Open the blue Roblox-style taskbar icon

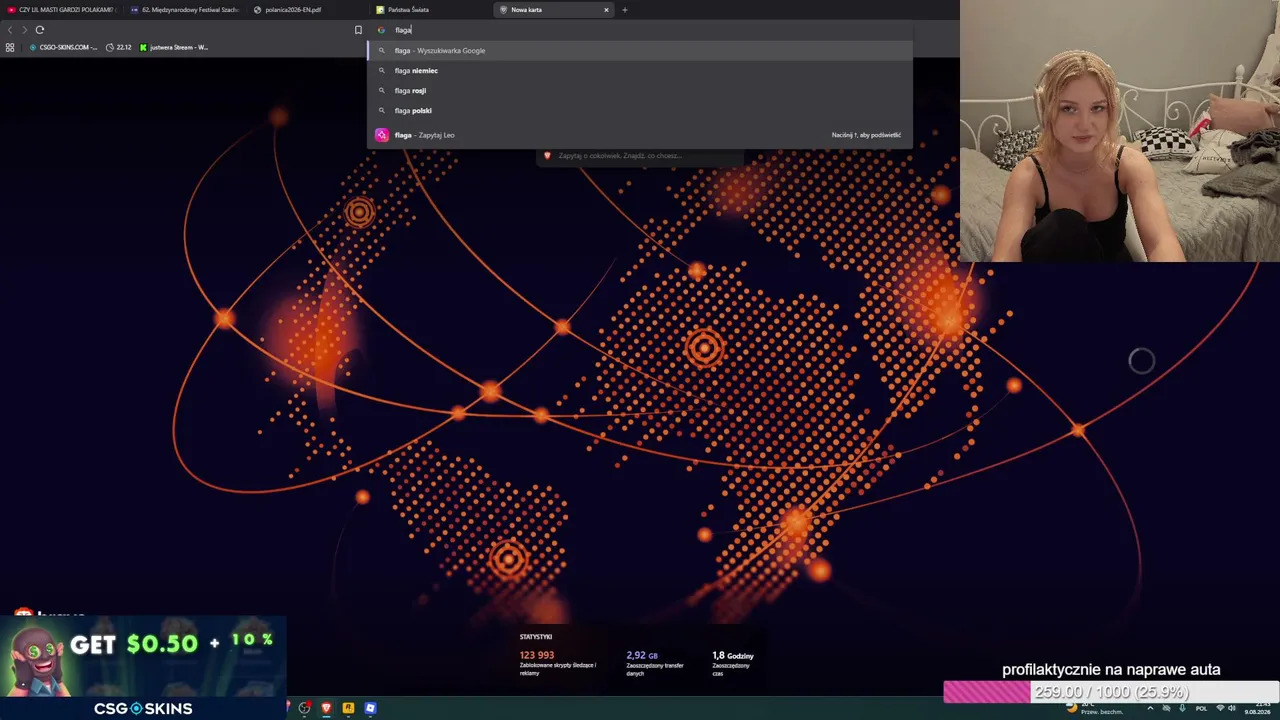click(x=370, y=708)
